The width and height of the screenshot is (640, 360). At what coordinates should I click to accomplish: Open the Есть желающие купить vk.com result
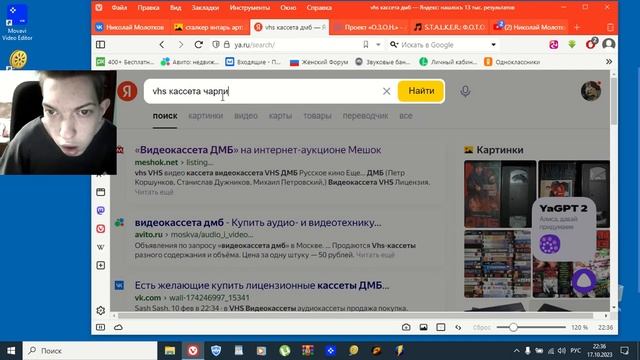[x=262, y=285]
